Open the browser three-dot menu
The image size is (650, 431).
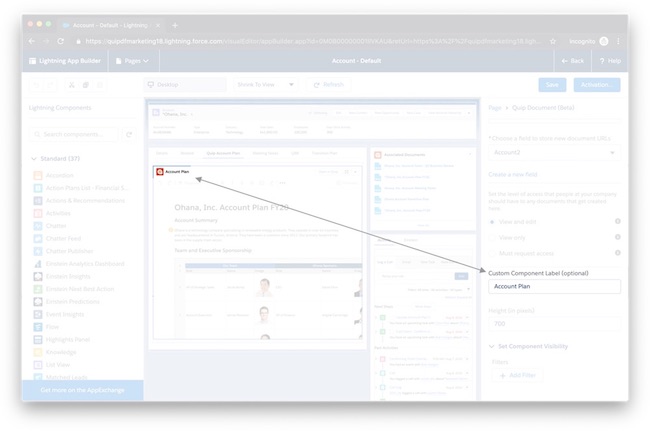point(618,41)
